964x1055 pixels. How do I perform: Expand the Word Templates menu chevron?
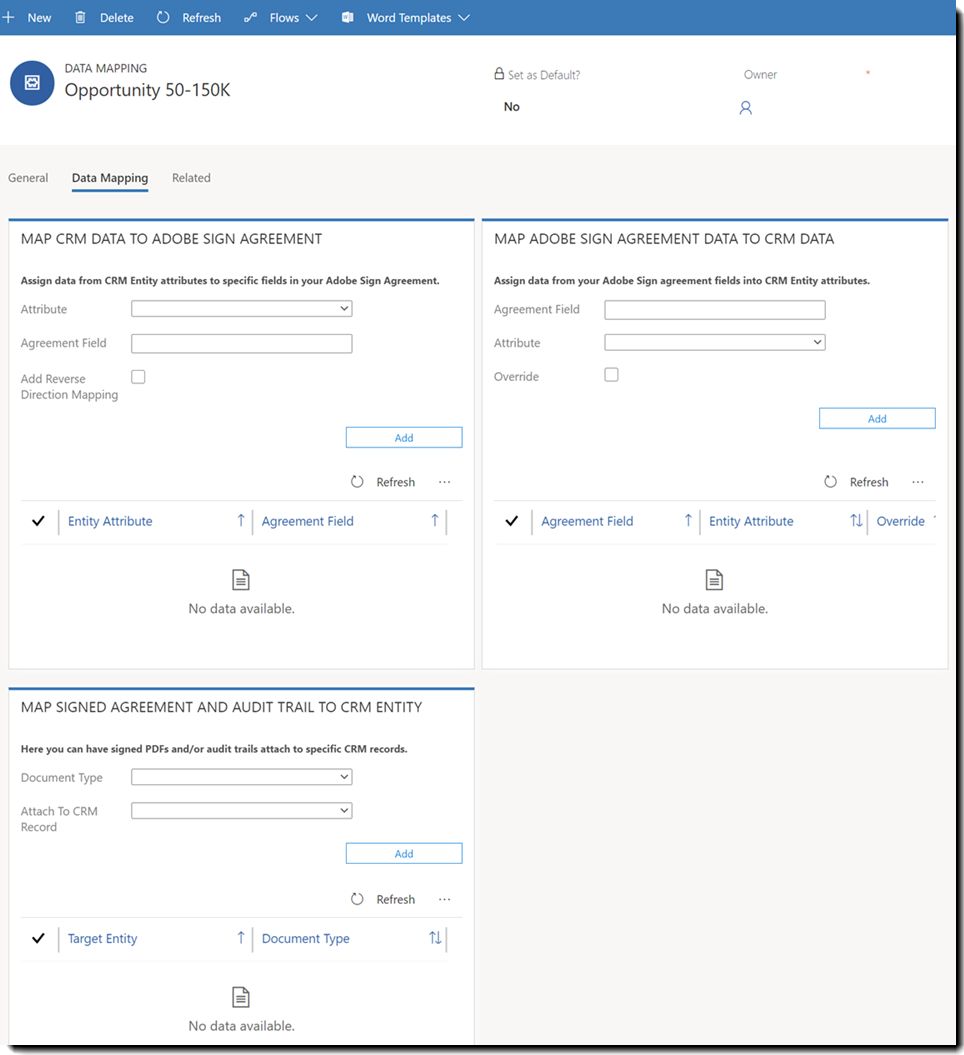(x=464, y=17)
